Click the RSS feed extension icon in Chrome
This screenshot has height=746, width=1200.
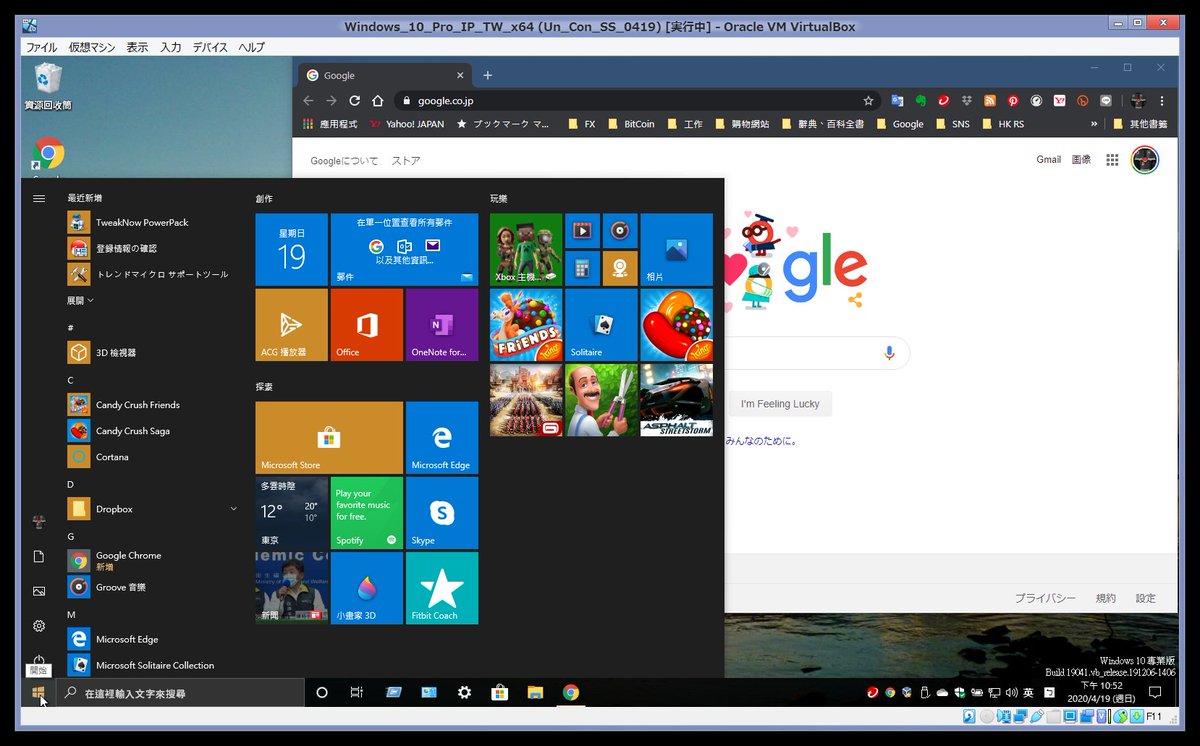coord(990,100)
